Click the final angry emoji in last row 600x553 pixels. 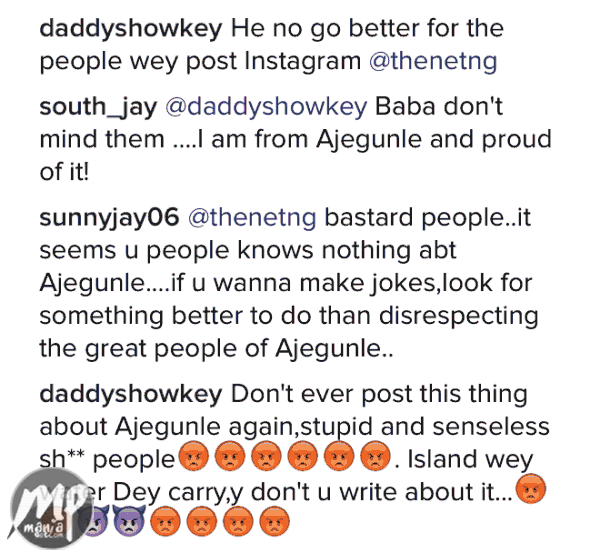[x=274, y=520]
